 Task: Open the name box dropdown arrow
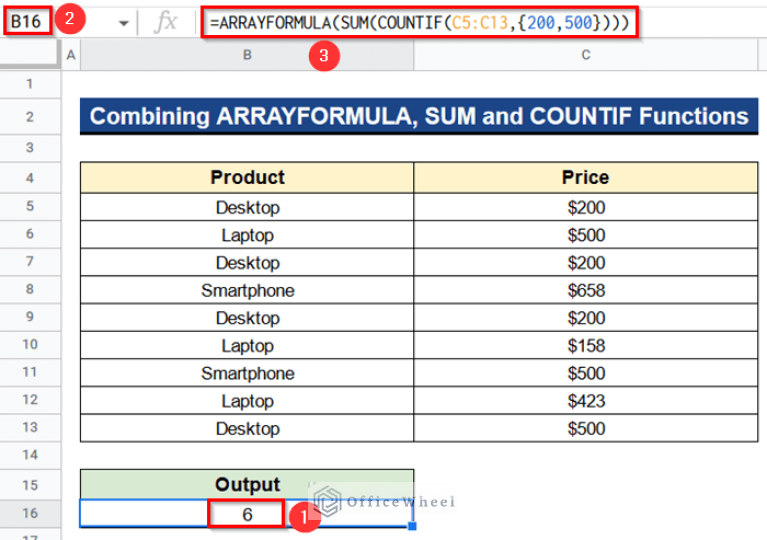(123, 23)
